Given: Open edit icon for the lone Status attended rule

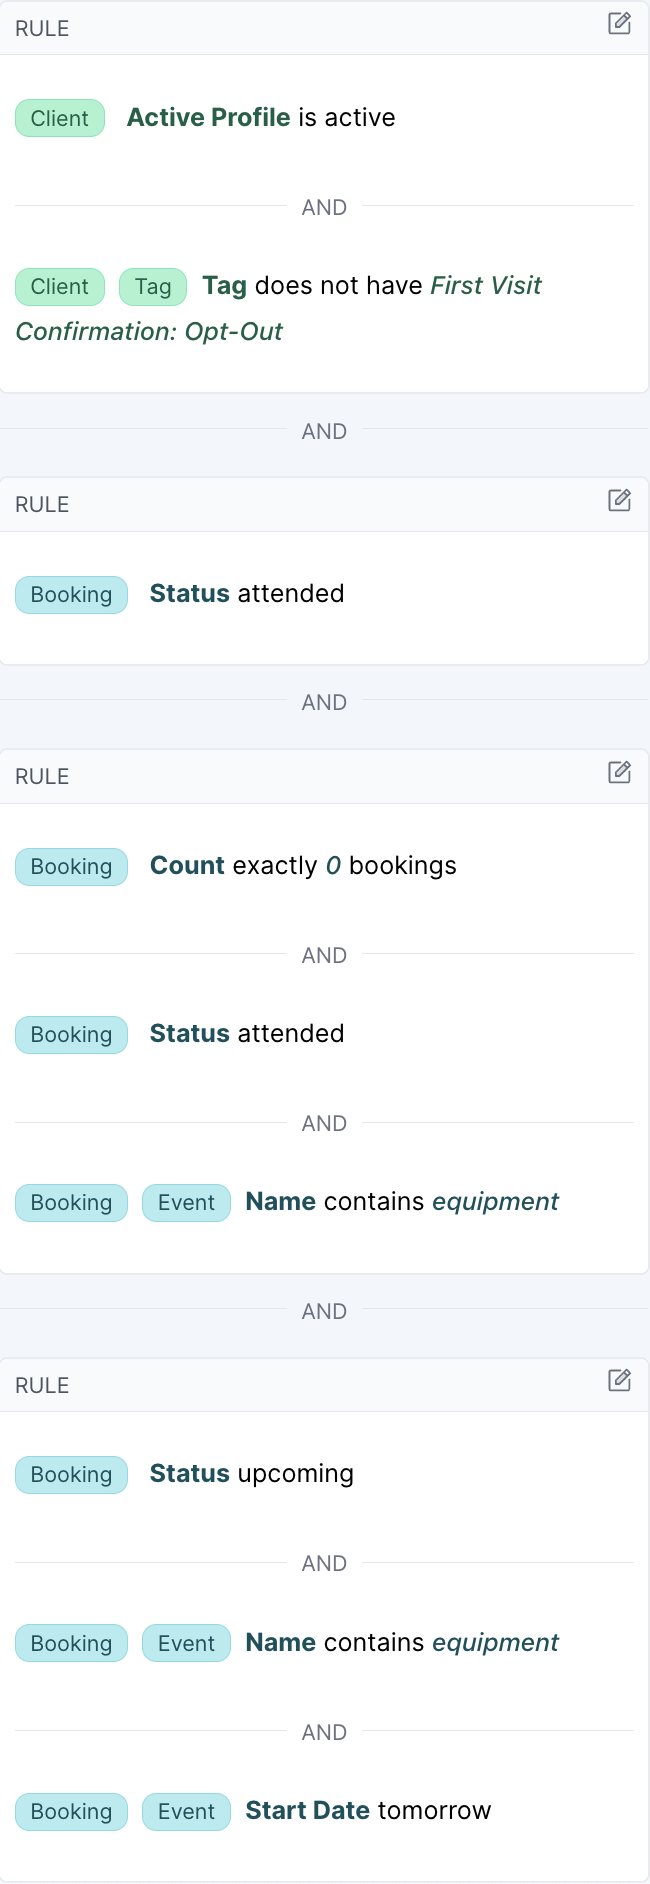Looking at the screenshot, I should [620, 500].
